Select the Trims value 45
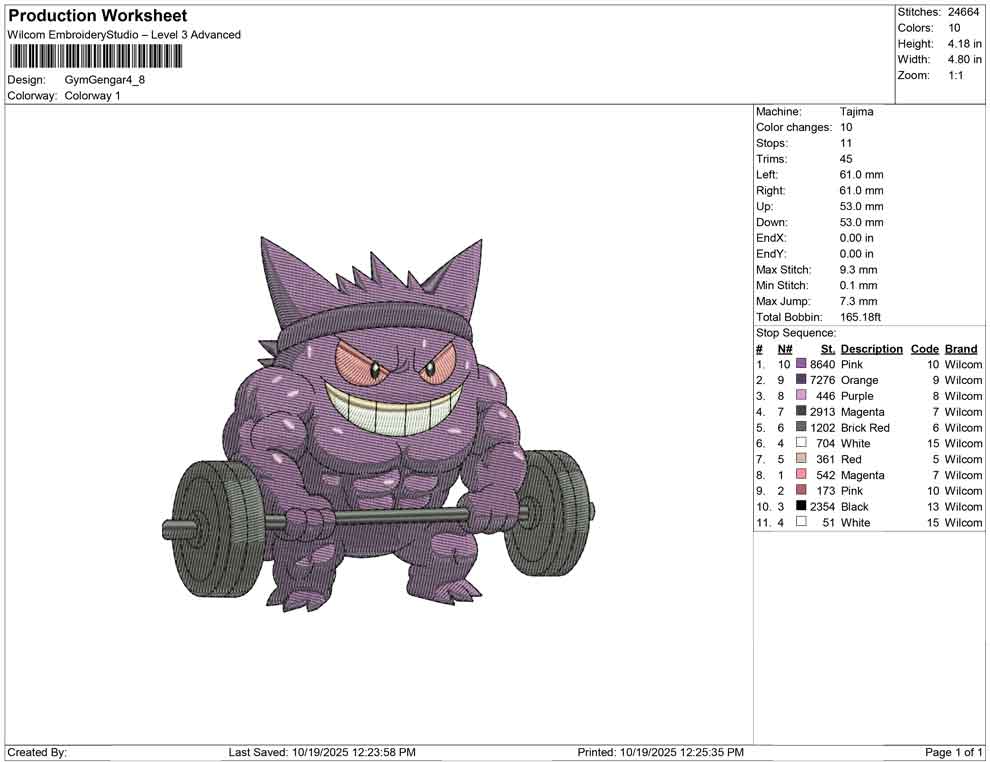Viewport: 990px width, 762px height. (x=846, y=159)
